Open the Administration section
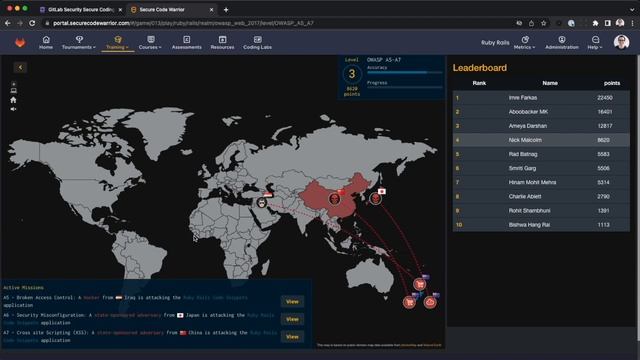 562,42
